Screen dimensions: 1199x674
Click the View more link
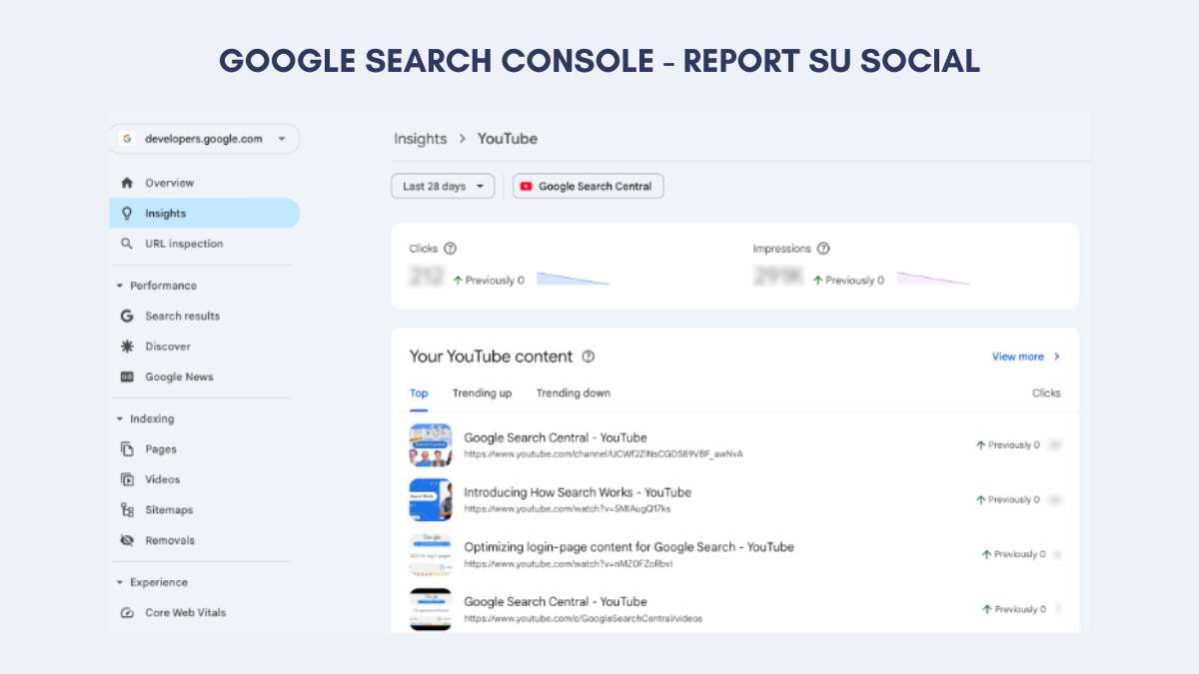pyautogui.click(x=1018, y=357)
